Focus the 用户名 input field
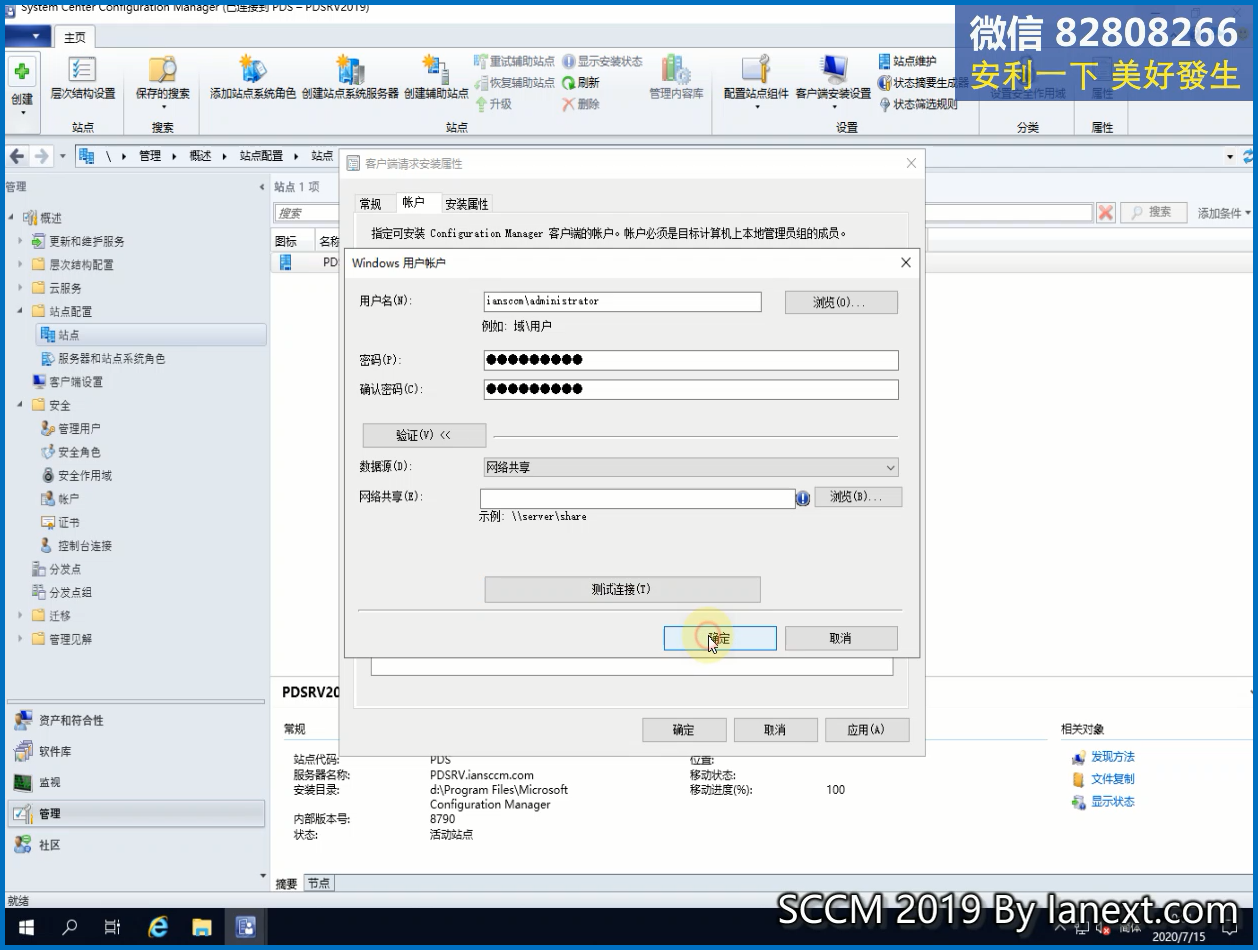This screenshot has height=950, width=1258. point(622,301)
